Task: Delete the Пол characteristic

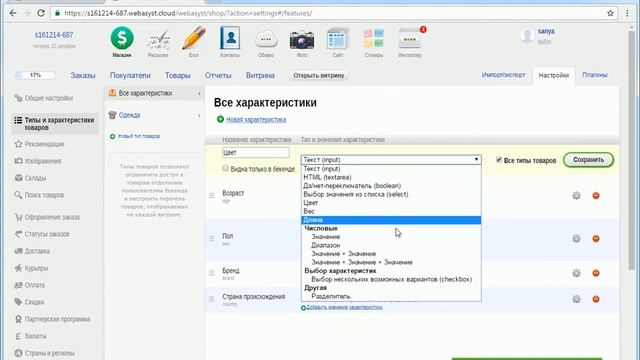Action: [x=596, y=238]
